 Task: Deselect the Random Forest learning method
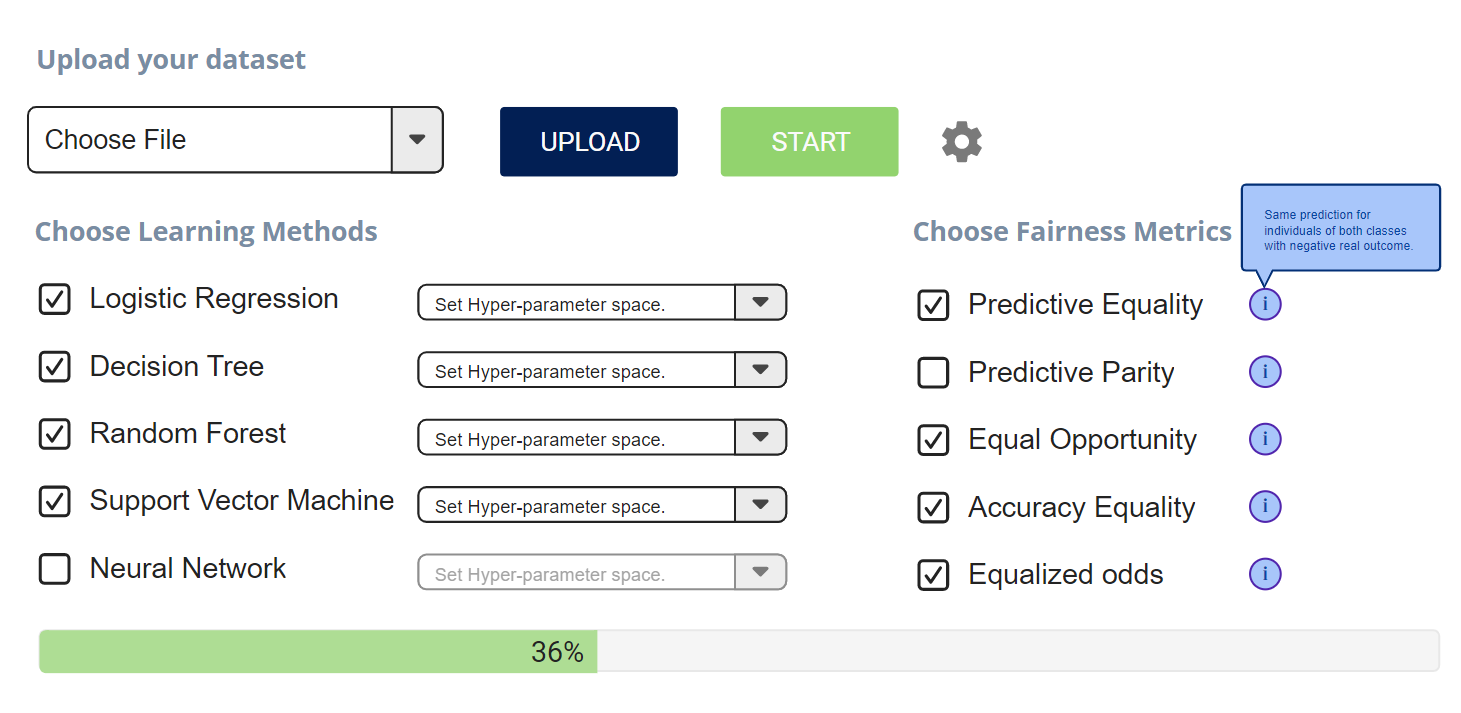54,434
